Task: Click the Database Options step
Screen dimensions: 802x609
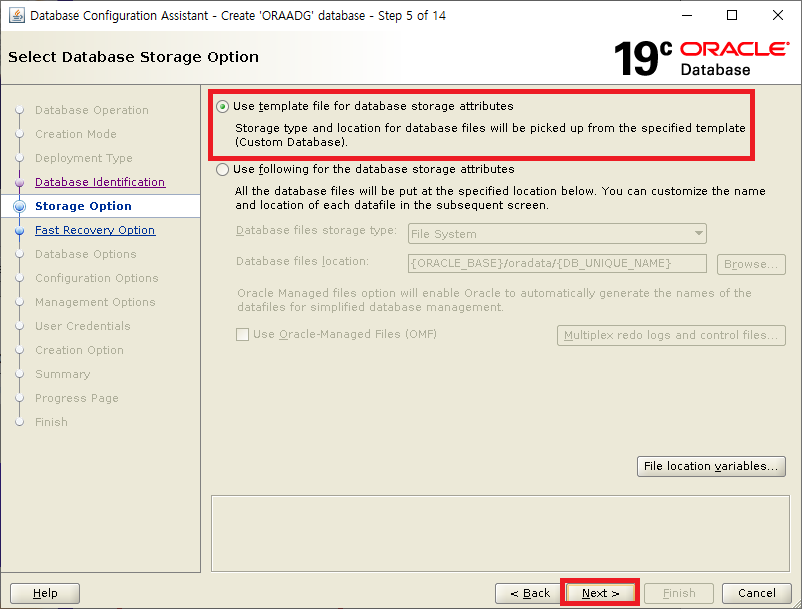Action: click(86, 254)
